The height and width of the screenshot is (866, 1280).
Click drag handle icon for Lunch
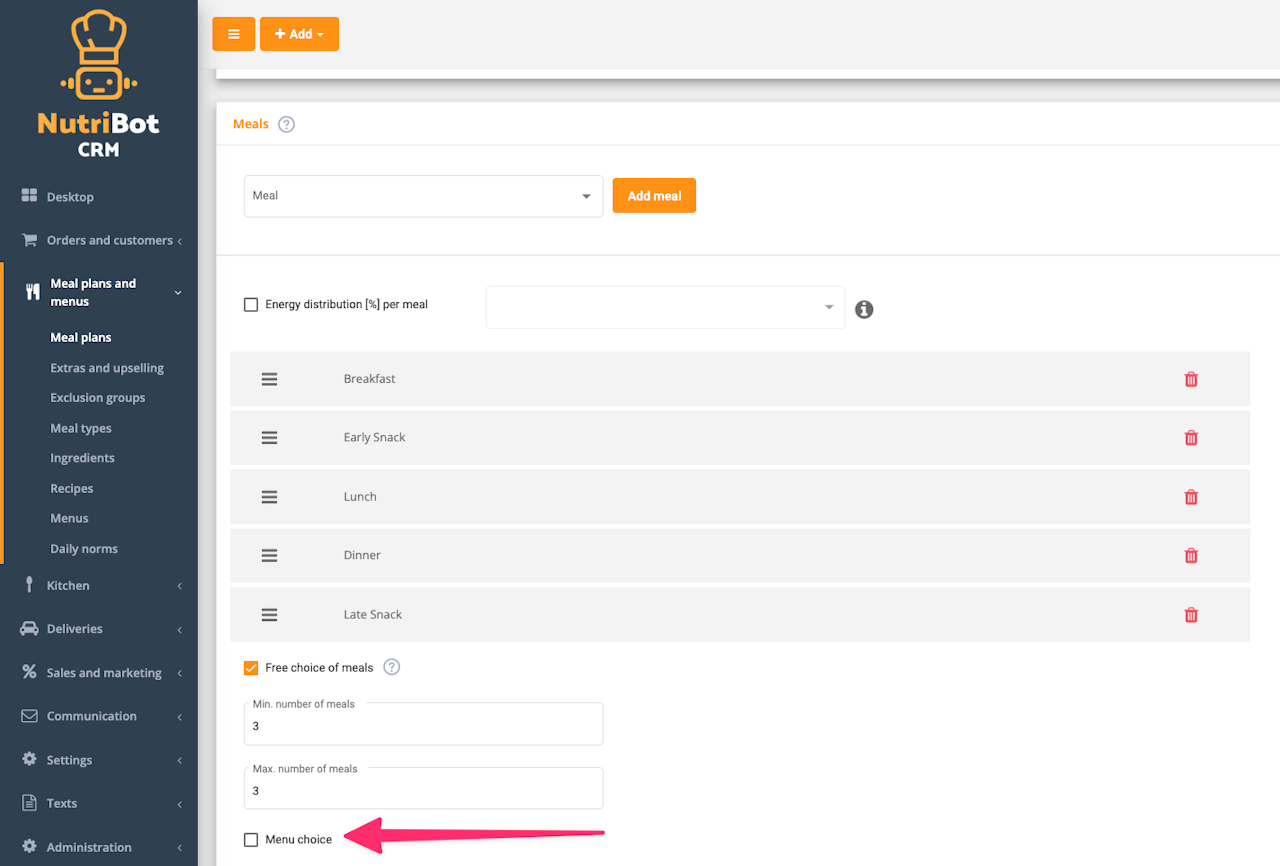click(269, 497)
